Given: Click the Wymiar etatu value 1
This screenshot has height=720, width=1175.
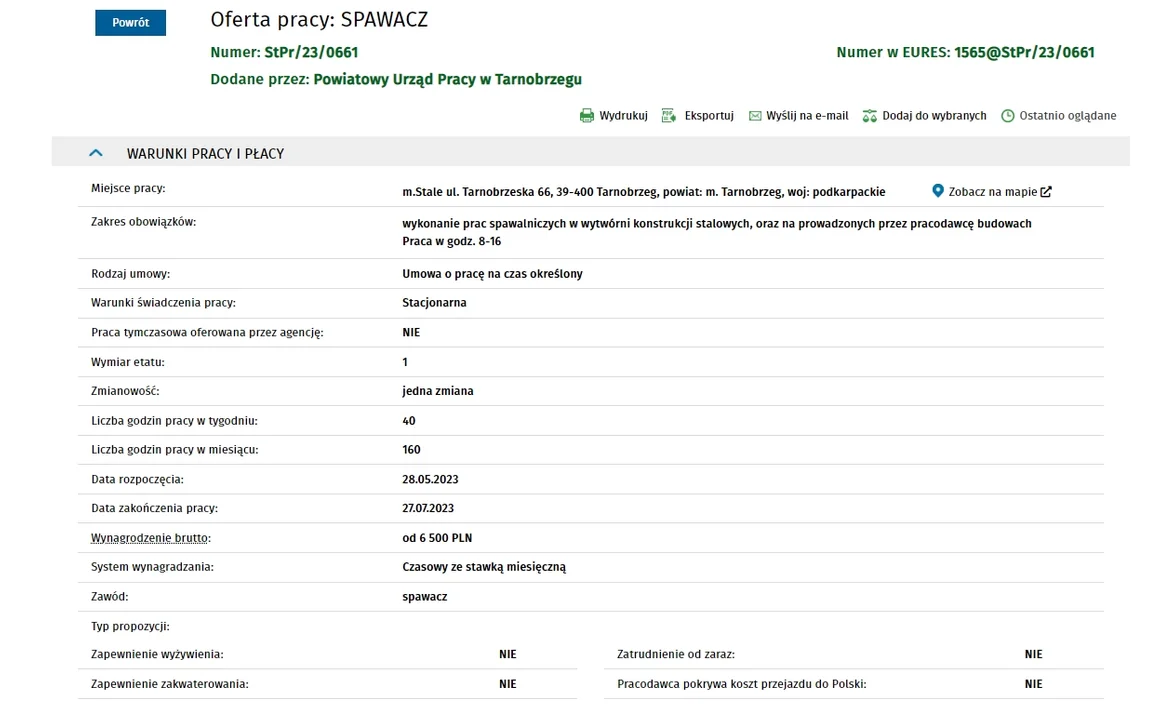Looking at the screenshot, I should click(405, 362).
